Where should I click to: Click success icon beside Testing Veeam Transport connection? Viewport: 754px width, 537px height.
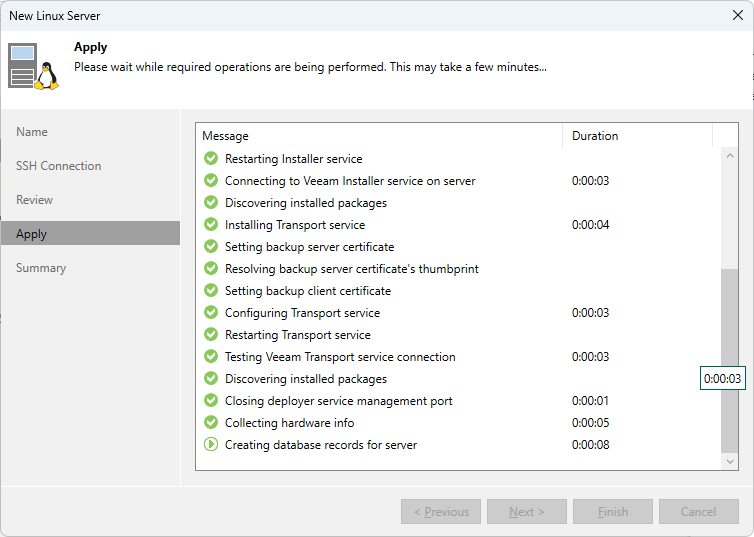[211, 356]
